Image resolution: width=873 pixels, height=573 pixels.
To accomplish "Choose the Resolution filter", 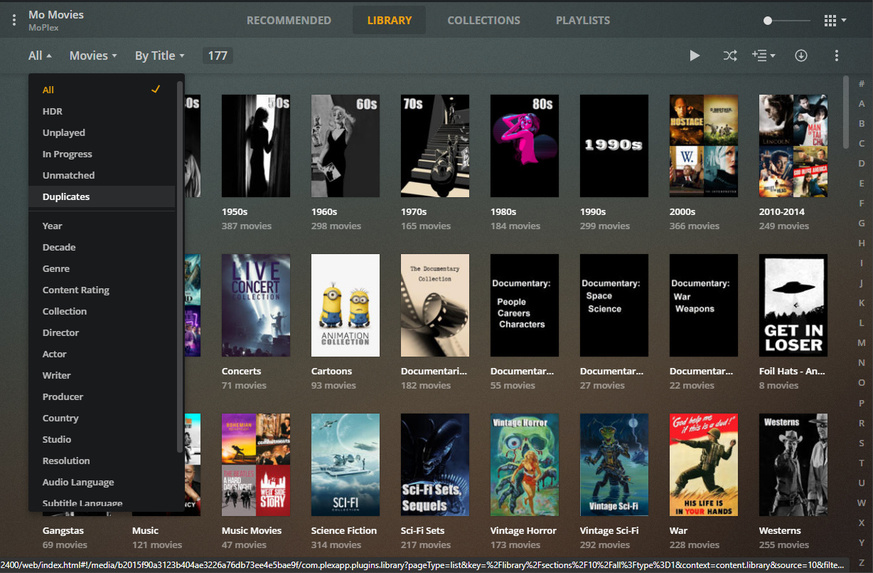I will click(x=102, y=461).
